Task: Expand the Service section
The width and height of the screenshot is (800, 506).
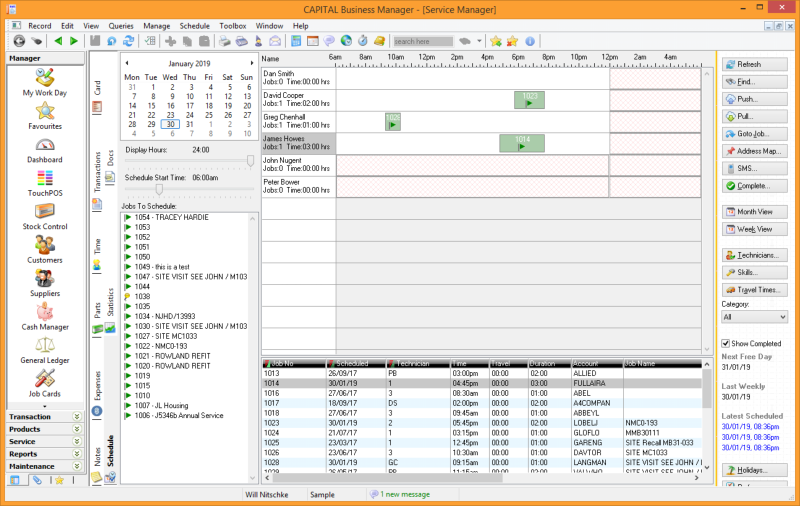Action: pyautogui.click(x=45, y=441)
